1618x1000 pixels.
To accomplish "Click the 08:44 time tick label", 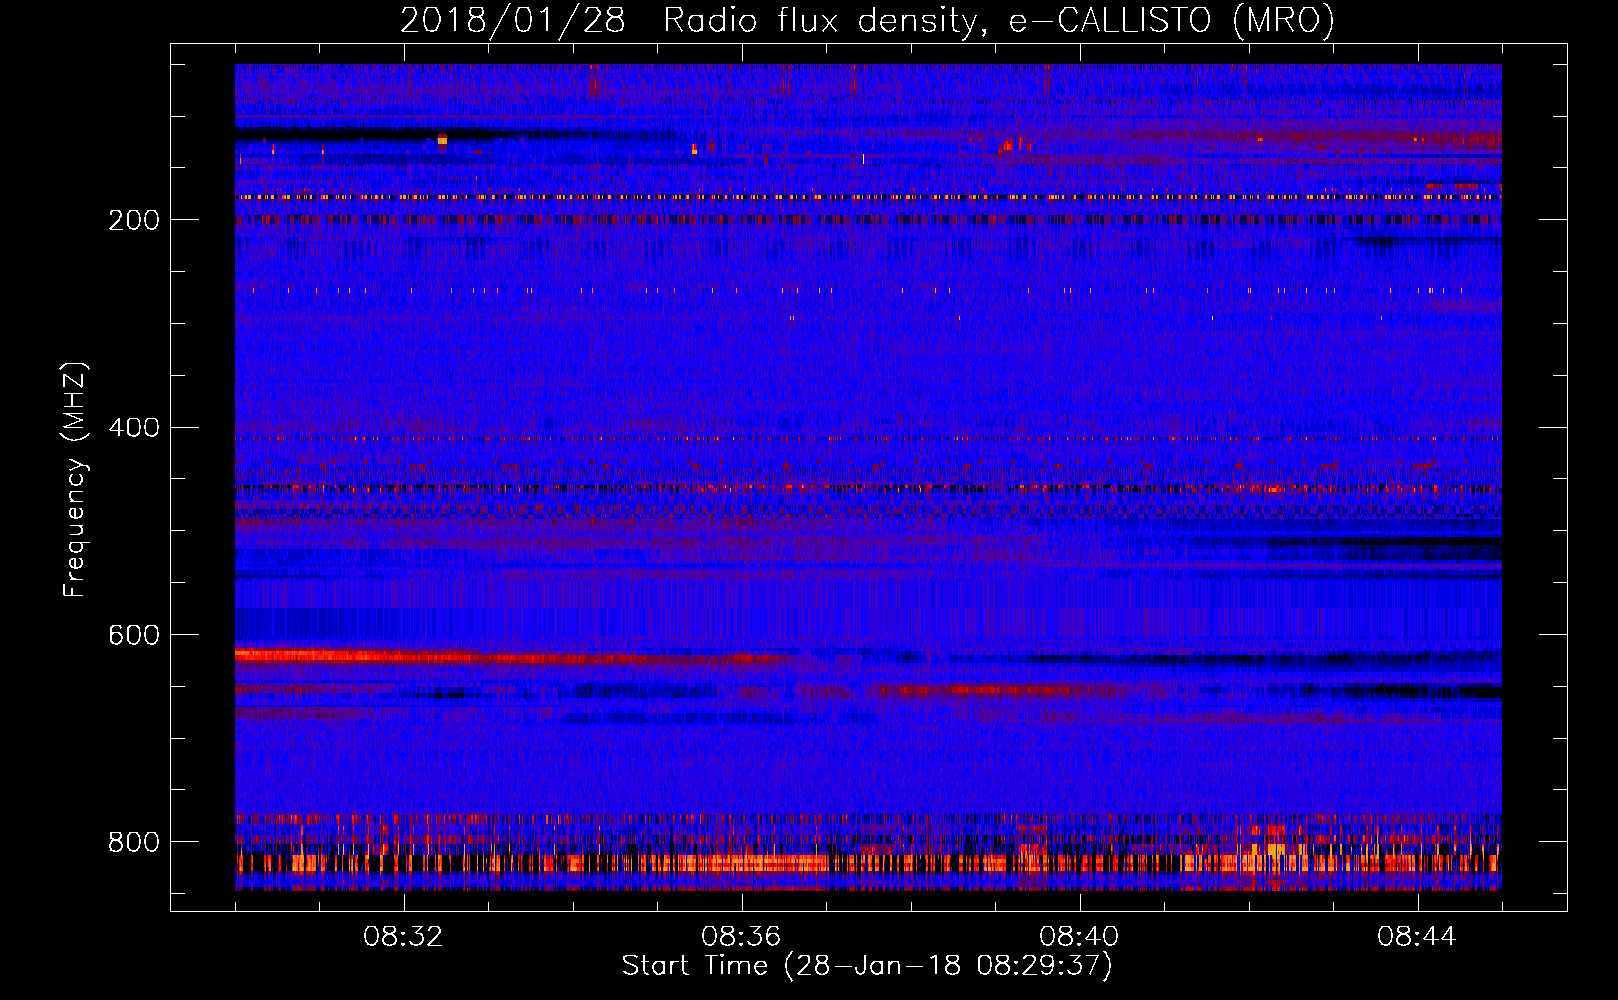I will tap(1417, 937).
